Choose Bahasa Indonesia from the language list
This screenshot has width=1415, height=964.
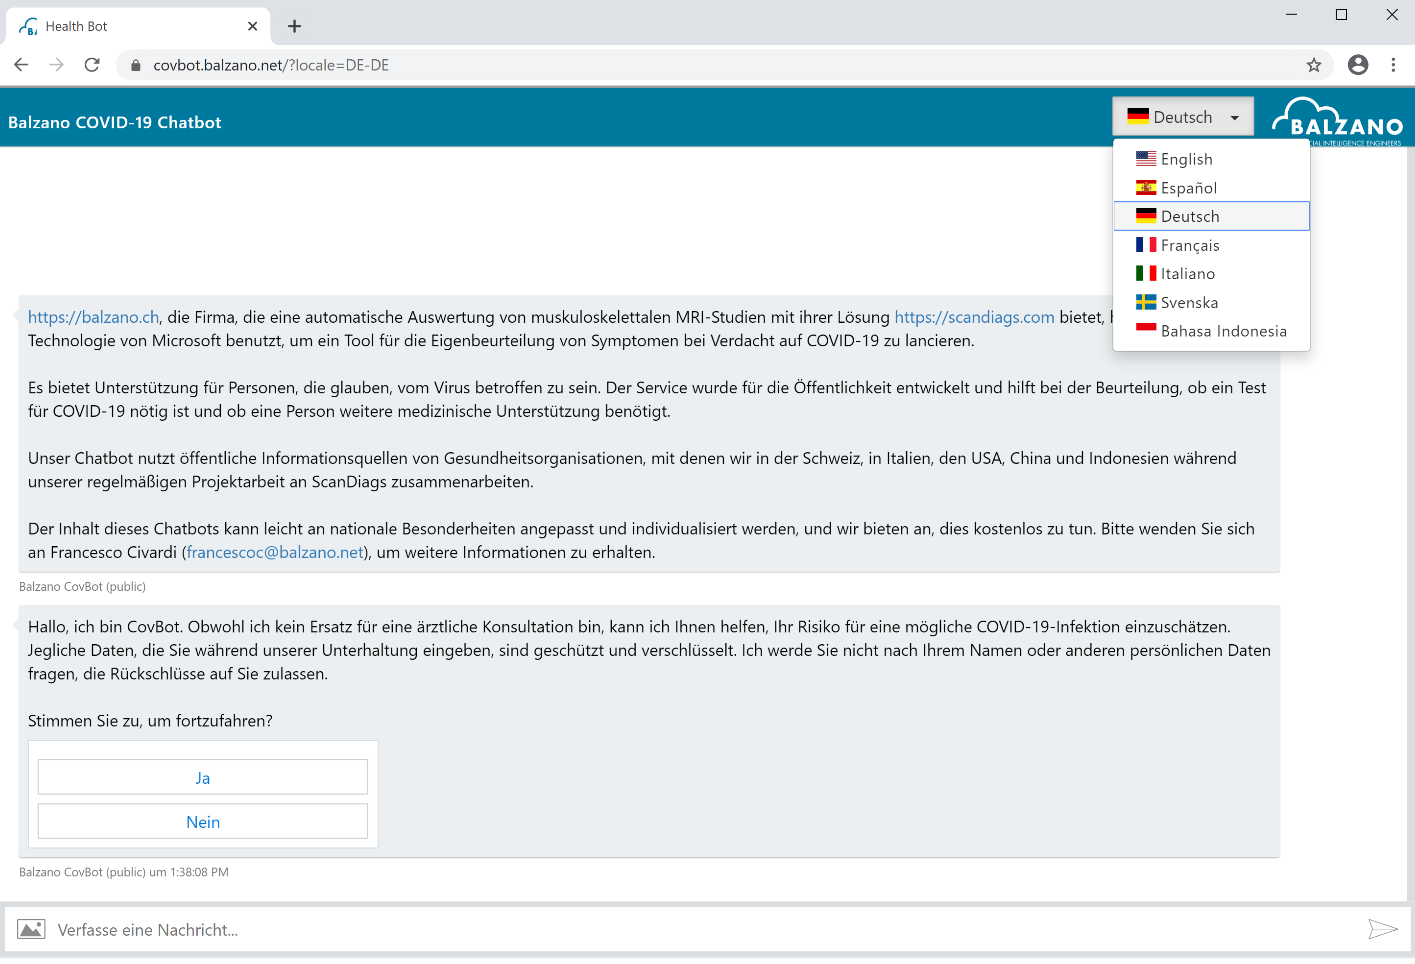[1211, 331]
